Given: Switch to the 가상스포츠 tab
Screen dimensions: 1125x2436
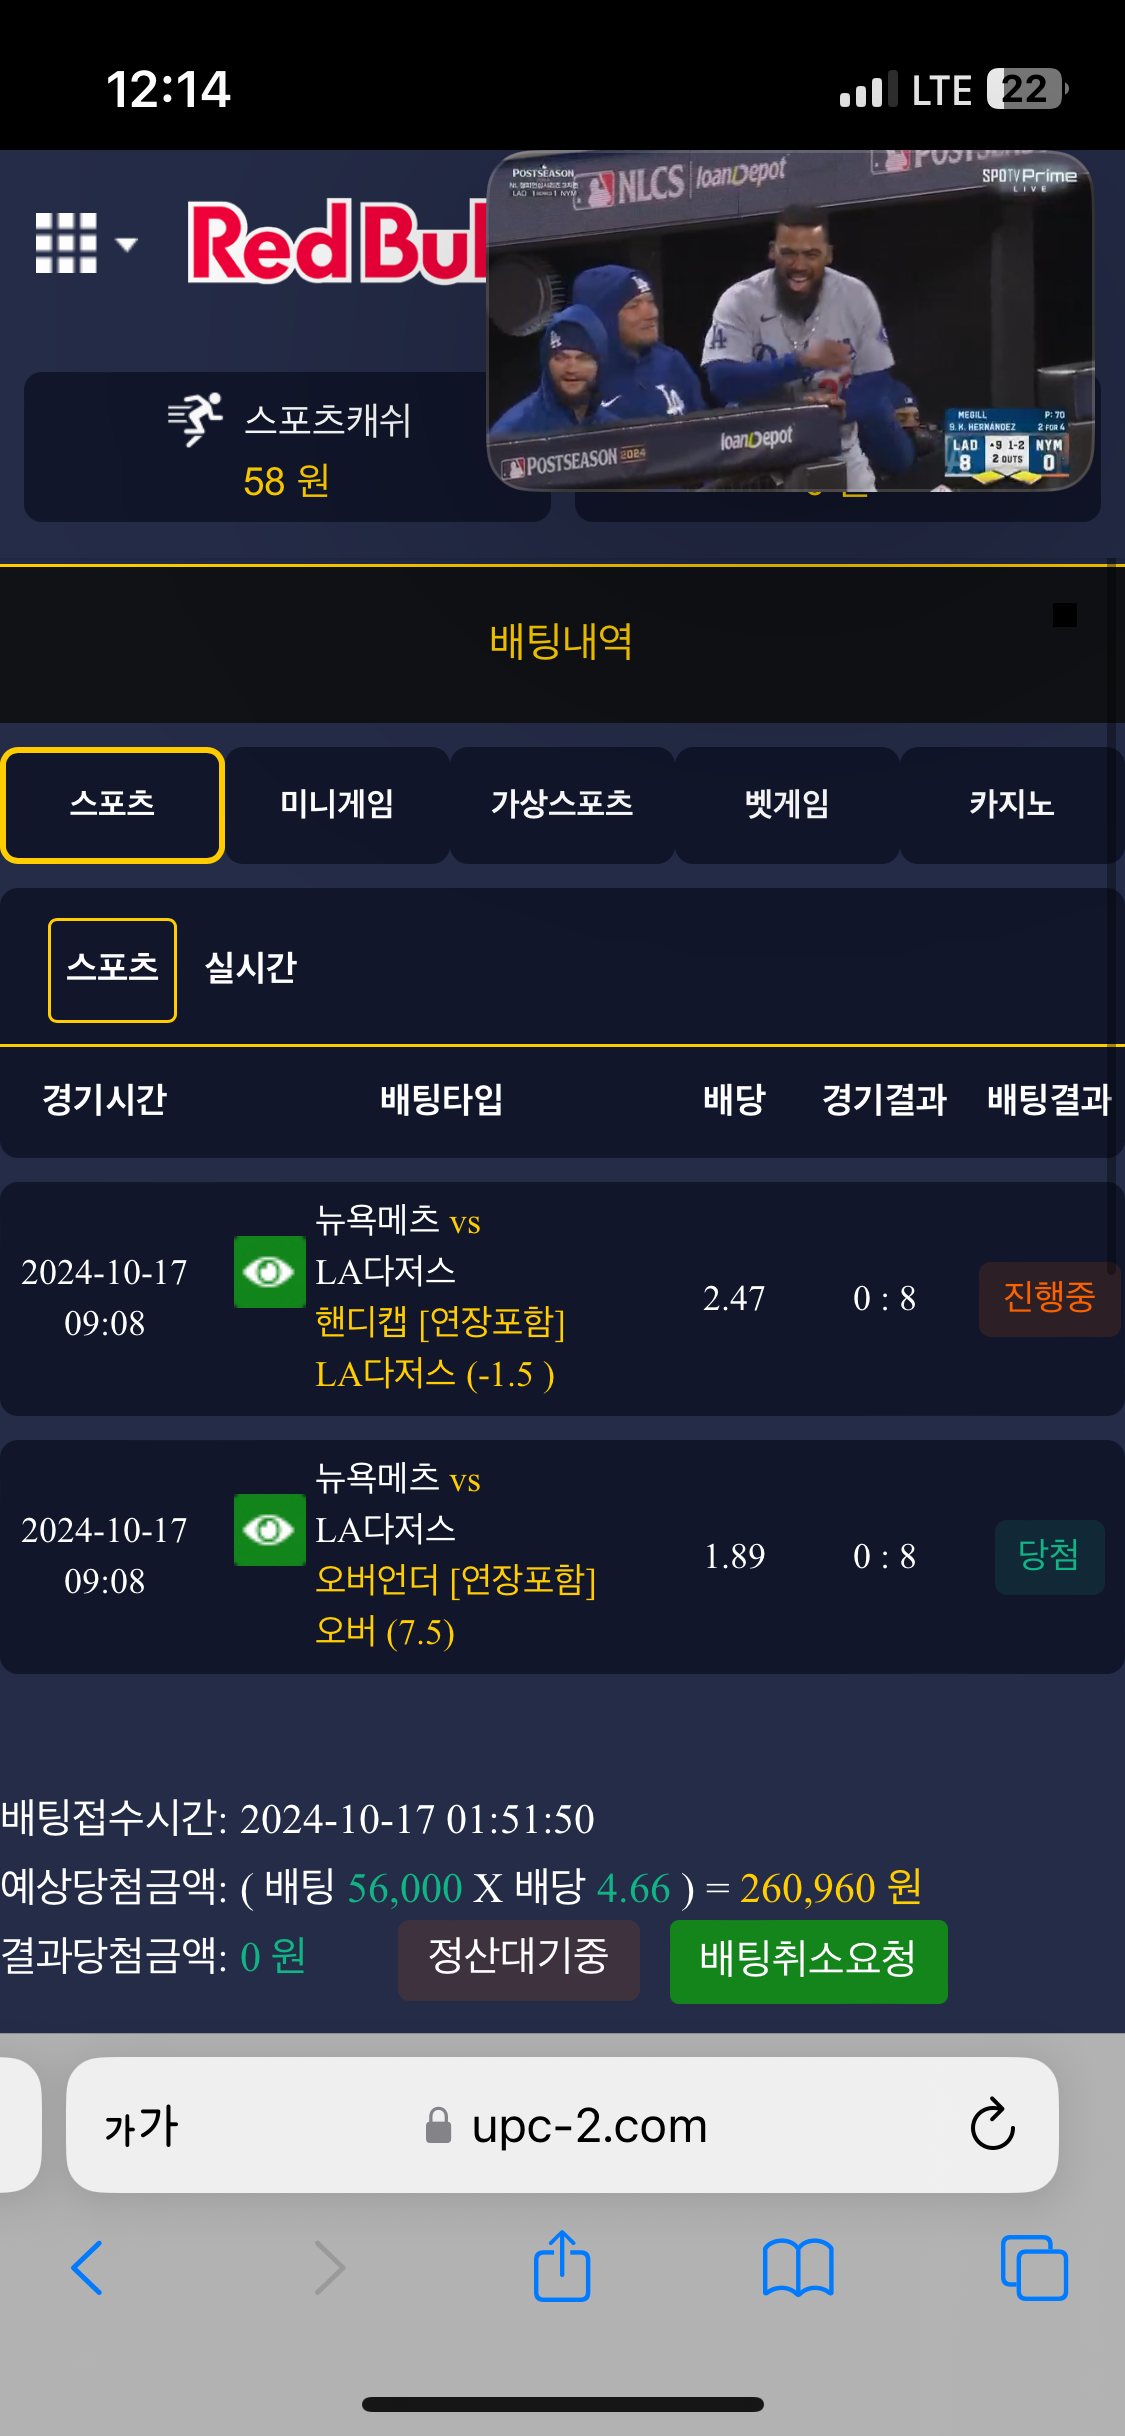Looking at the screenshot, I should pyautogui.click(x=562, y=805).
